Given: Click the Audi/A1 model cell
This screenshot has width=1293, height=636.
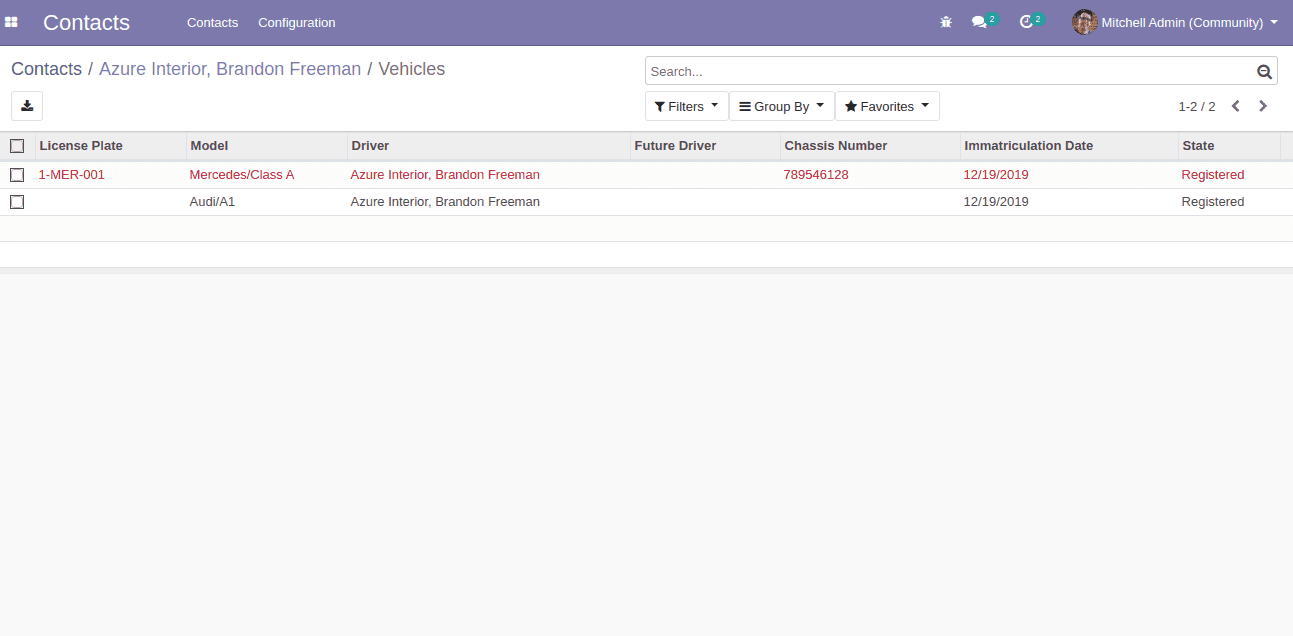Looking at the screenshot, I should pos(212,202).
